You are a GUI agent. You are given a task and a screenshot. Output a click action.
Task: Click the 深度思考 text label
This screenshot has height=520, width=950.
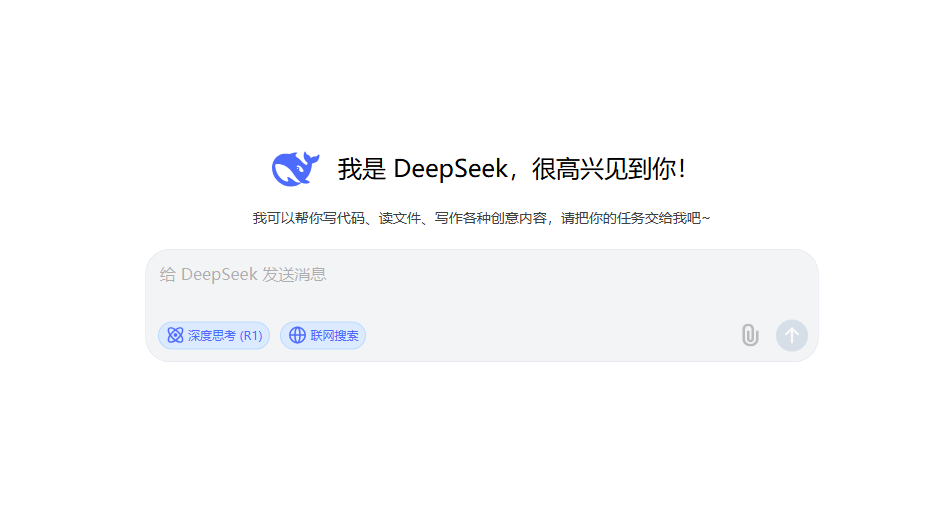point(211,336)
